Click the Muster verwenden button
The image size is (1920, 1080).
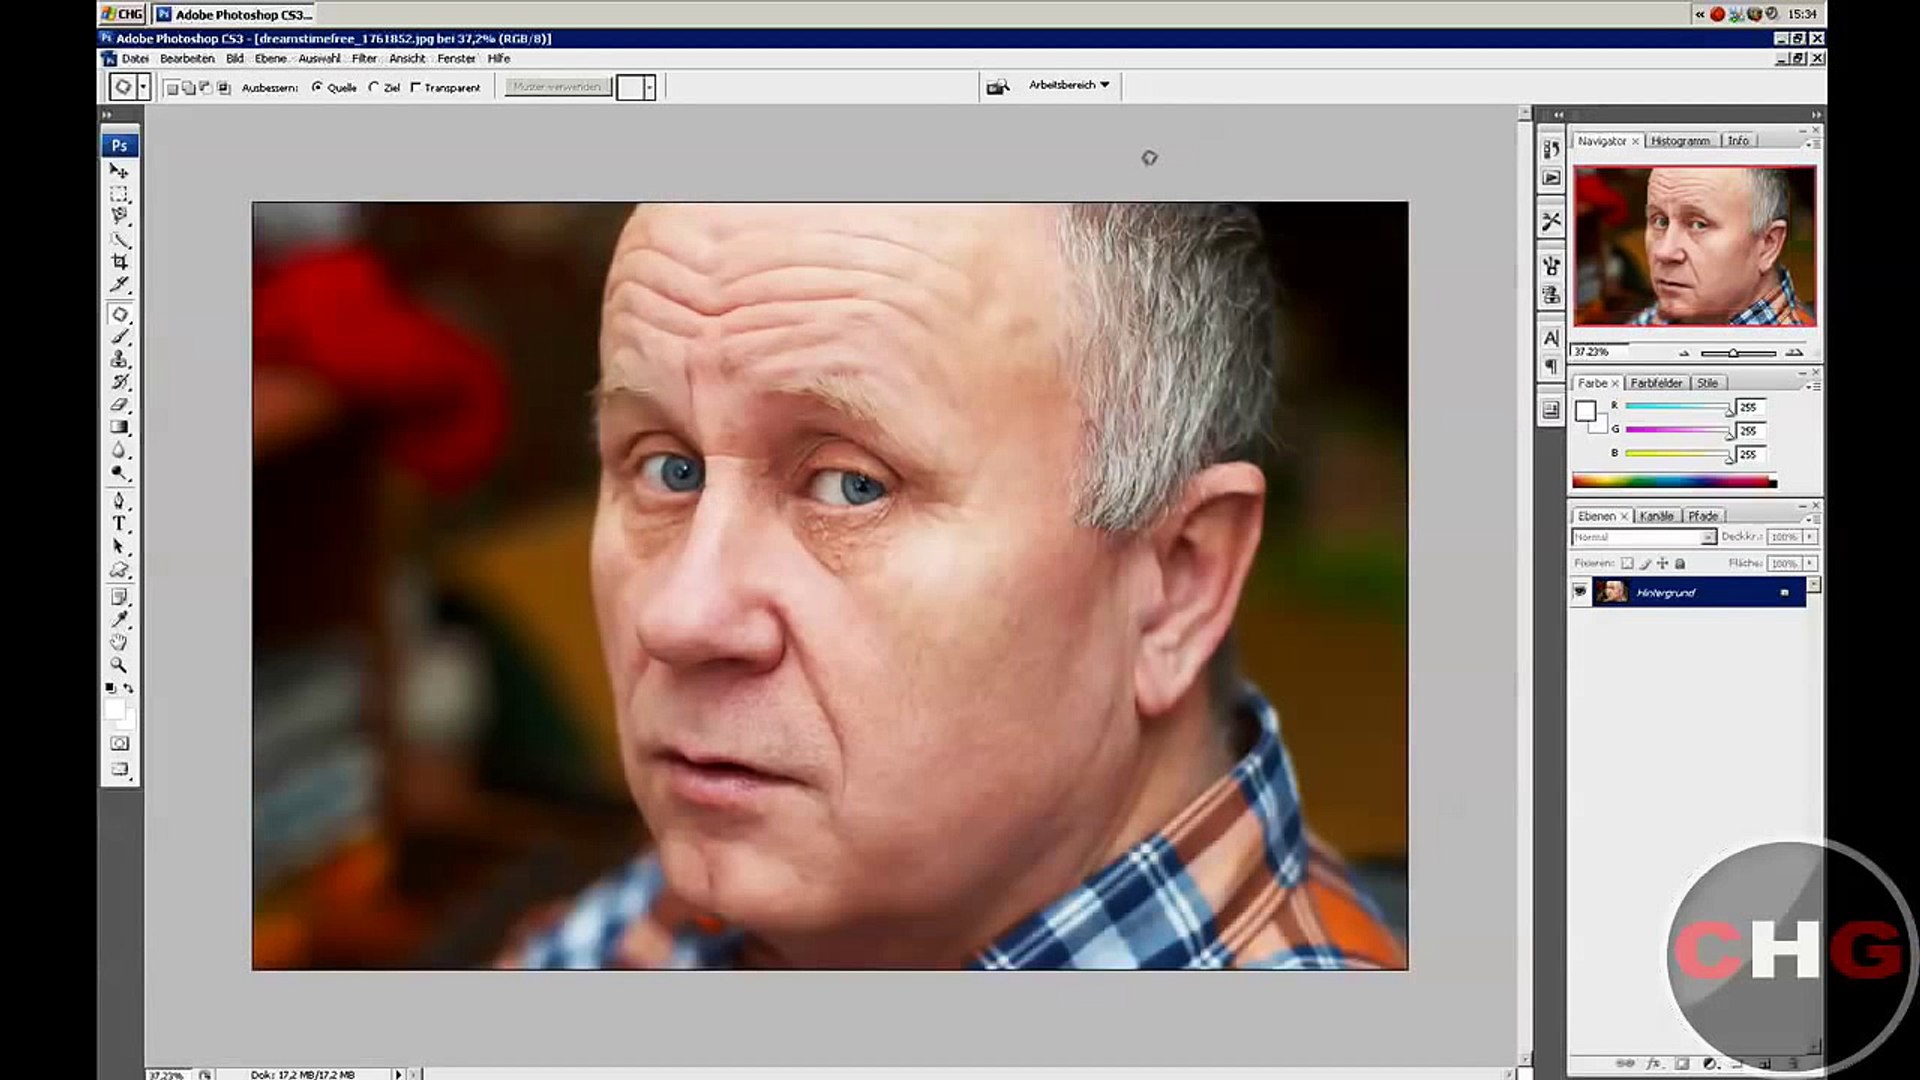point(557,87)
